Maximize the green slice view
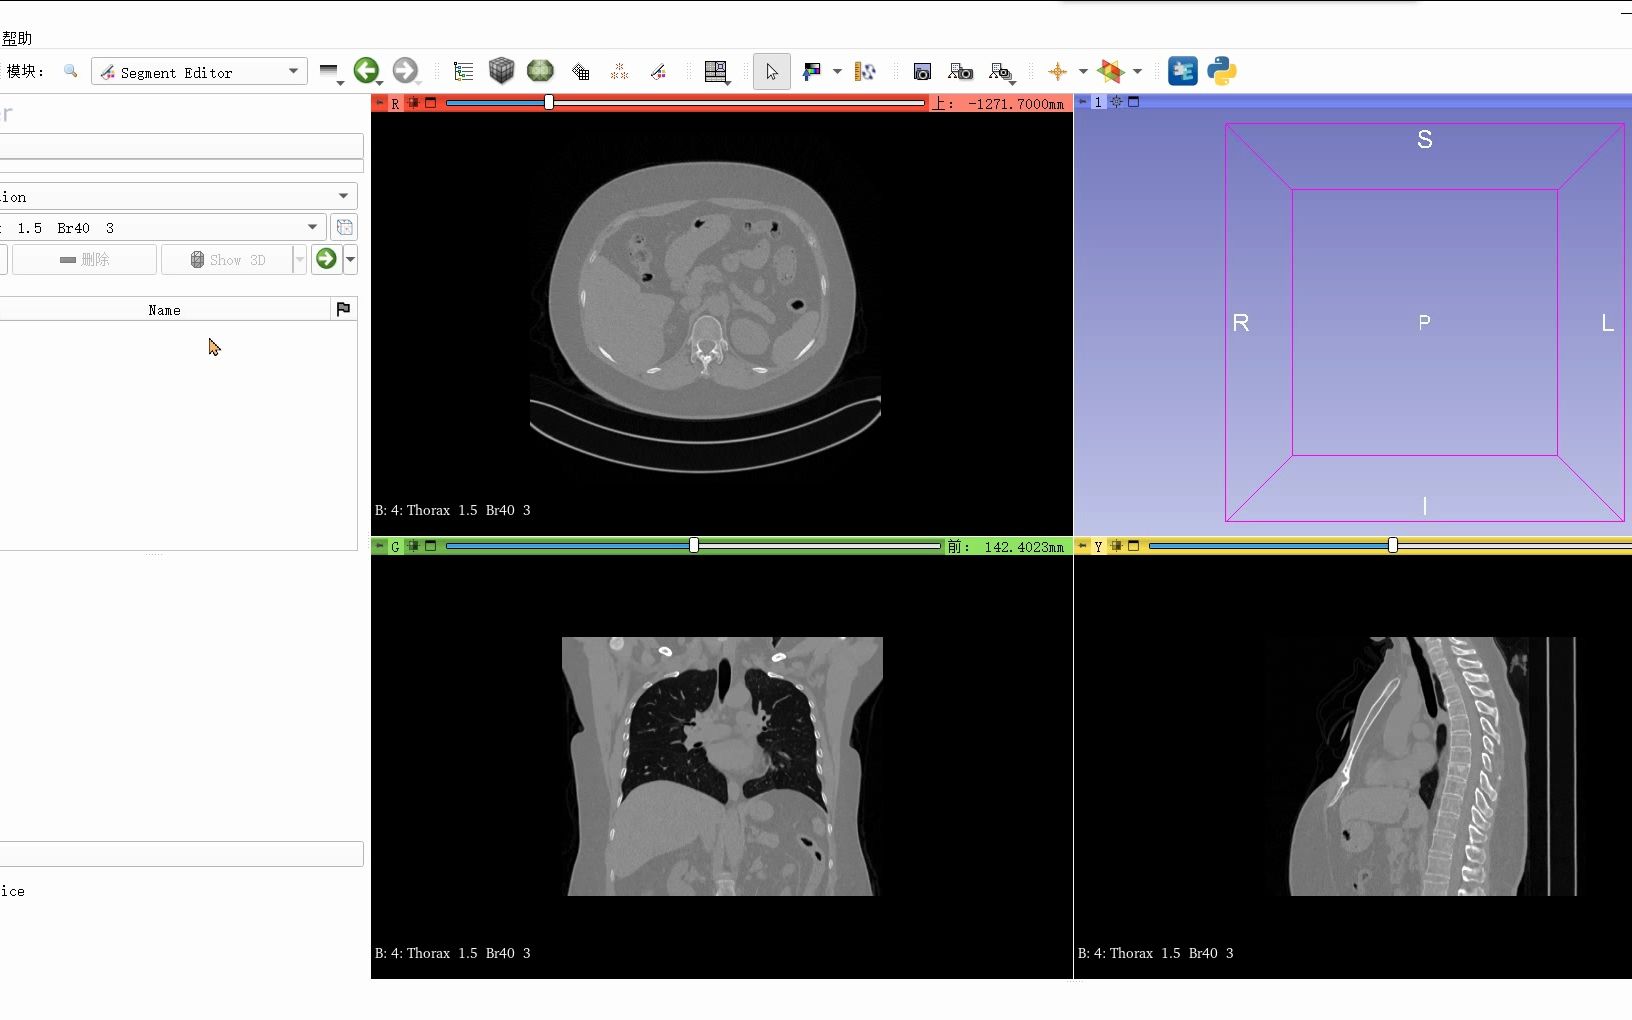This screenshot has height=1020, width=1632. coord(431,545)
